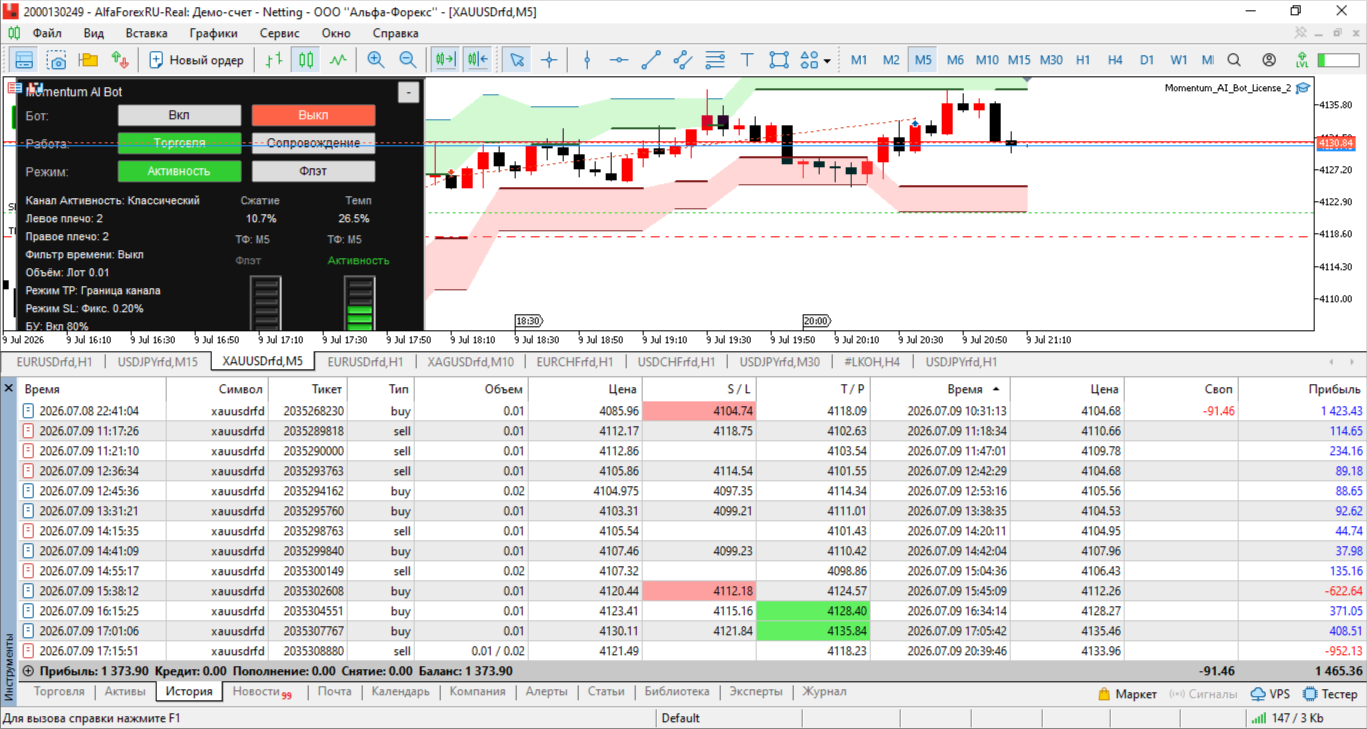Select ticket 2035304551 history row
The width and height of the screenshot is (1367, 729).
coord(692,611)
